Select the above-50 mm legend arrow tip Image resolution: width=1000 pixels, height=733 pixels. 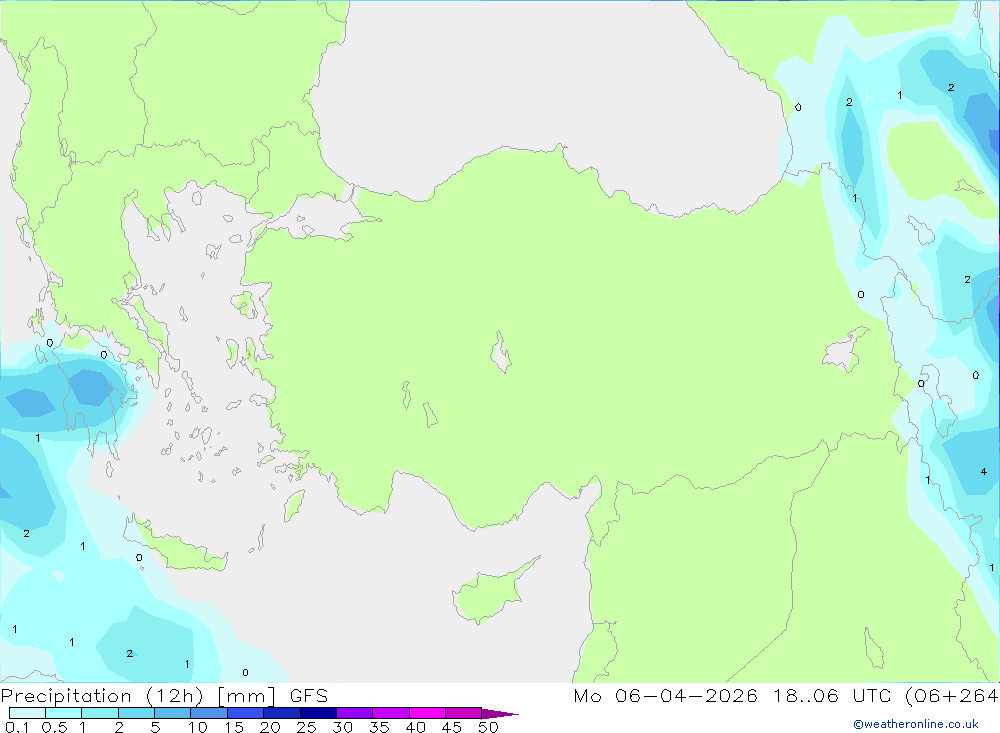[501, 714]
